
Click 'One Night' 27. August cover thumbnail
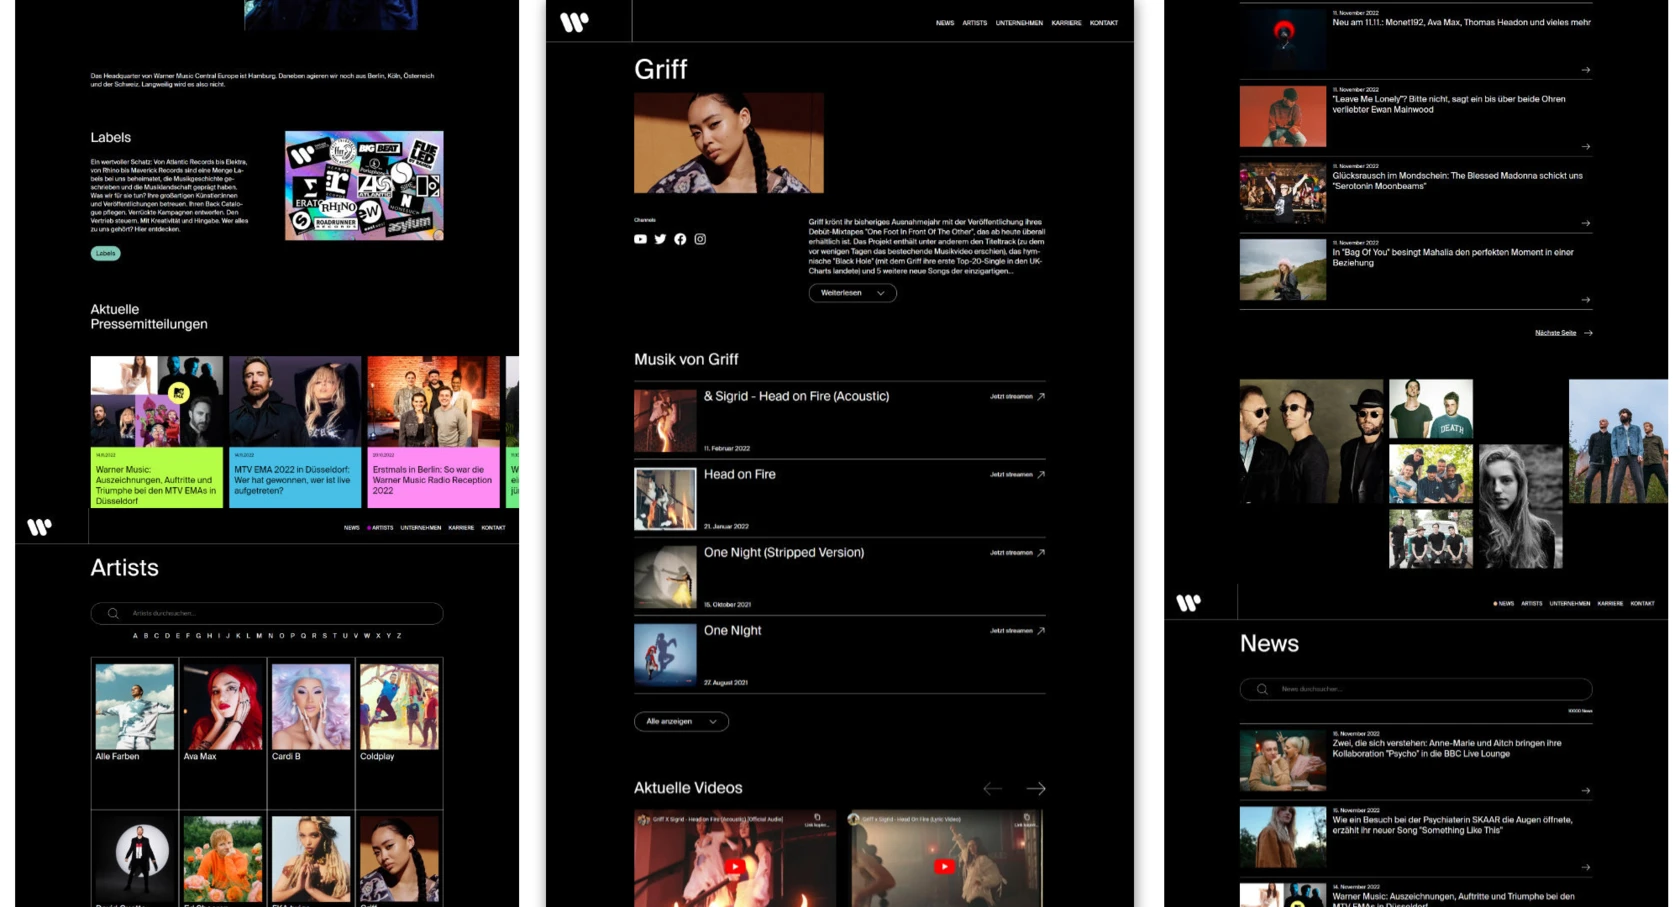pyautogui.click(x=665, y=655)
